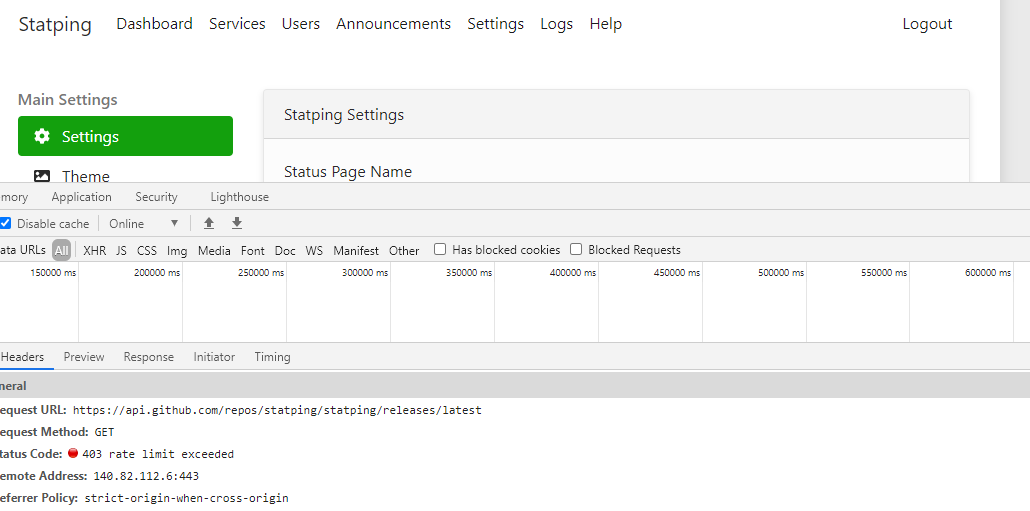1030x511 pixels.
Task: Open the Services page in navbar
Action: (237, 24)
